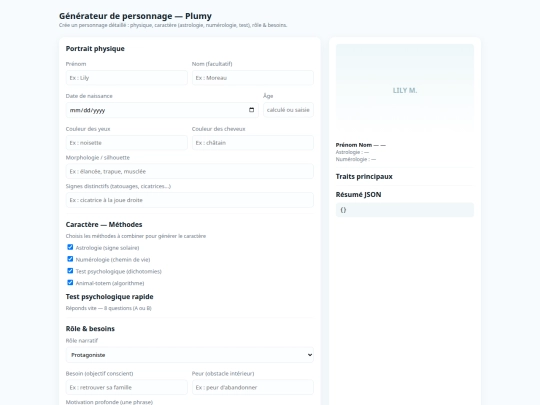The height and width of the screenshot is (405, 540).
Task: Click the Caractère — Méthodes heading
Action: (104, 225)
